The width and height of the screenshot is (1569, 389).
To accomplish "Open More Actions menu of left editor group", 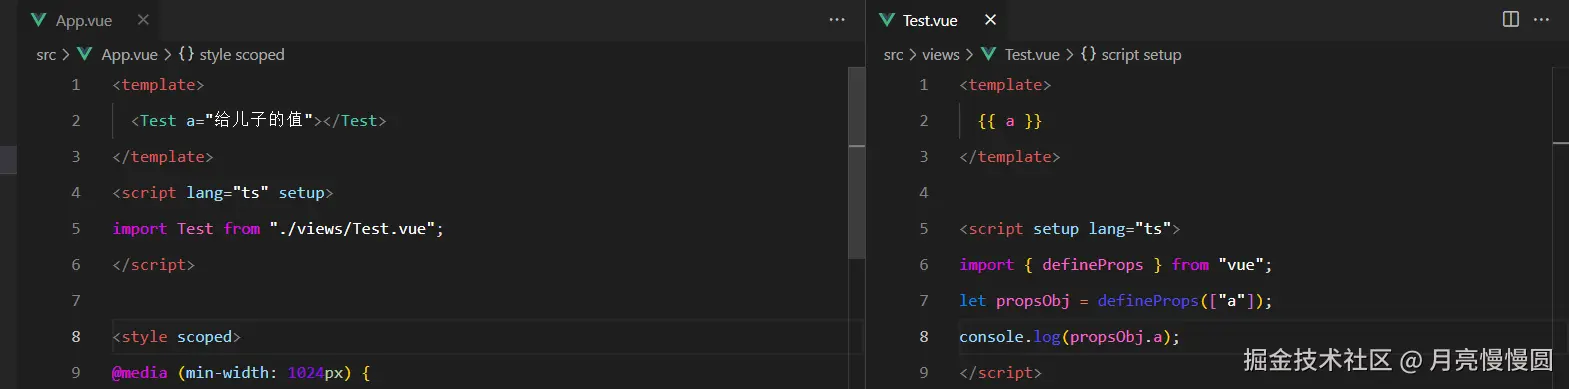I will 837,20.
